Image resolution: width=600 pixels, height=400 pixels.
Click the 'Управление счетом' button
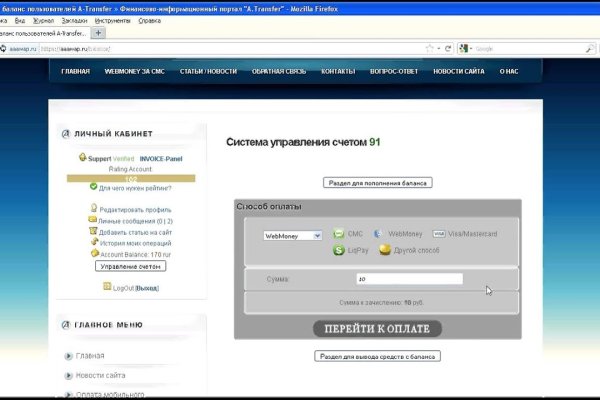pos(130,267)
